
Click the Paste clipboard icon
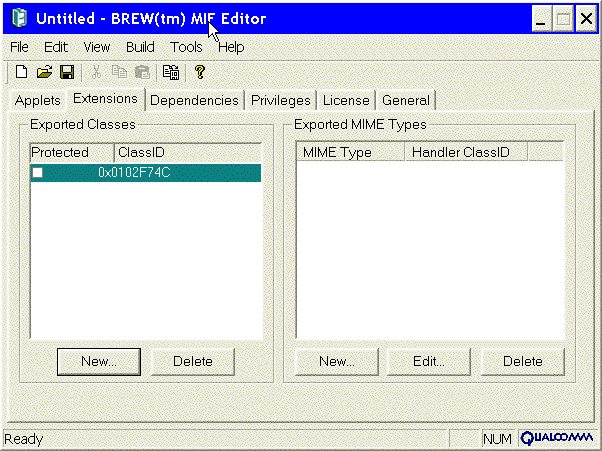tap(142, 72)
